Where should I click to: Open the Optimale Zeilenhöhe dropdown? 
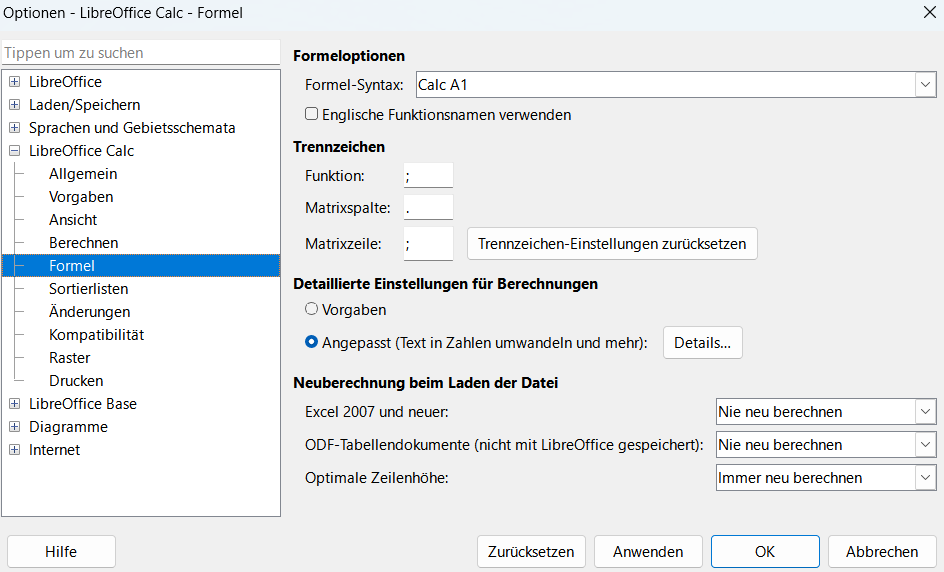pyautogui.click(x=826, y=478)
